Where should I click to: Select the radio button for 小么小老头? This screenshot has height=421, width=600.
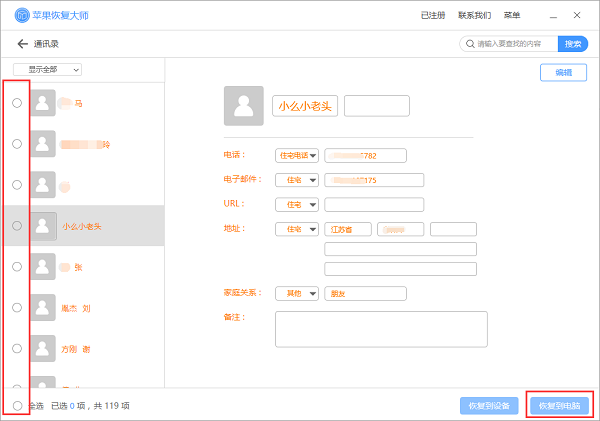pos(17,226)
